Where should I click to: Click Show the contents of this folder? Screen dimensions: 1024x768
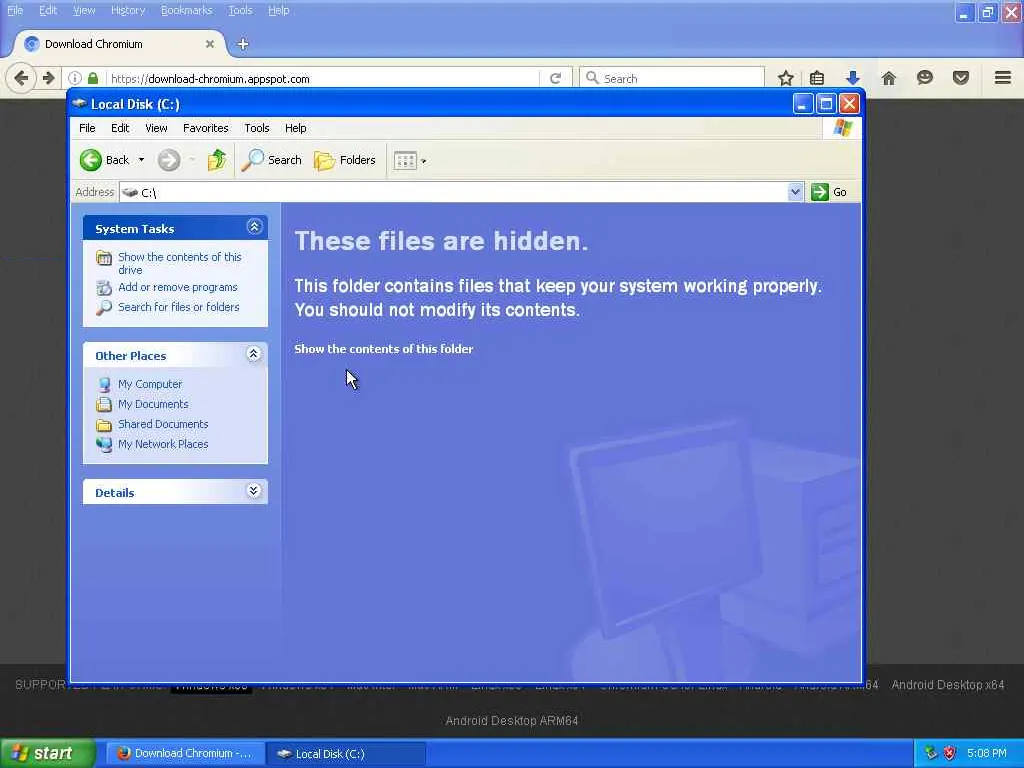point(383,349)
